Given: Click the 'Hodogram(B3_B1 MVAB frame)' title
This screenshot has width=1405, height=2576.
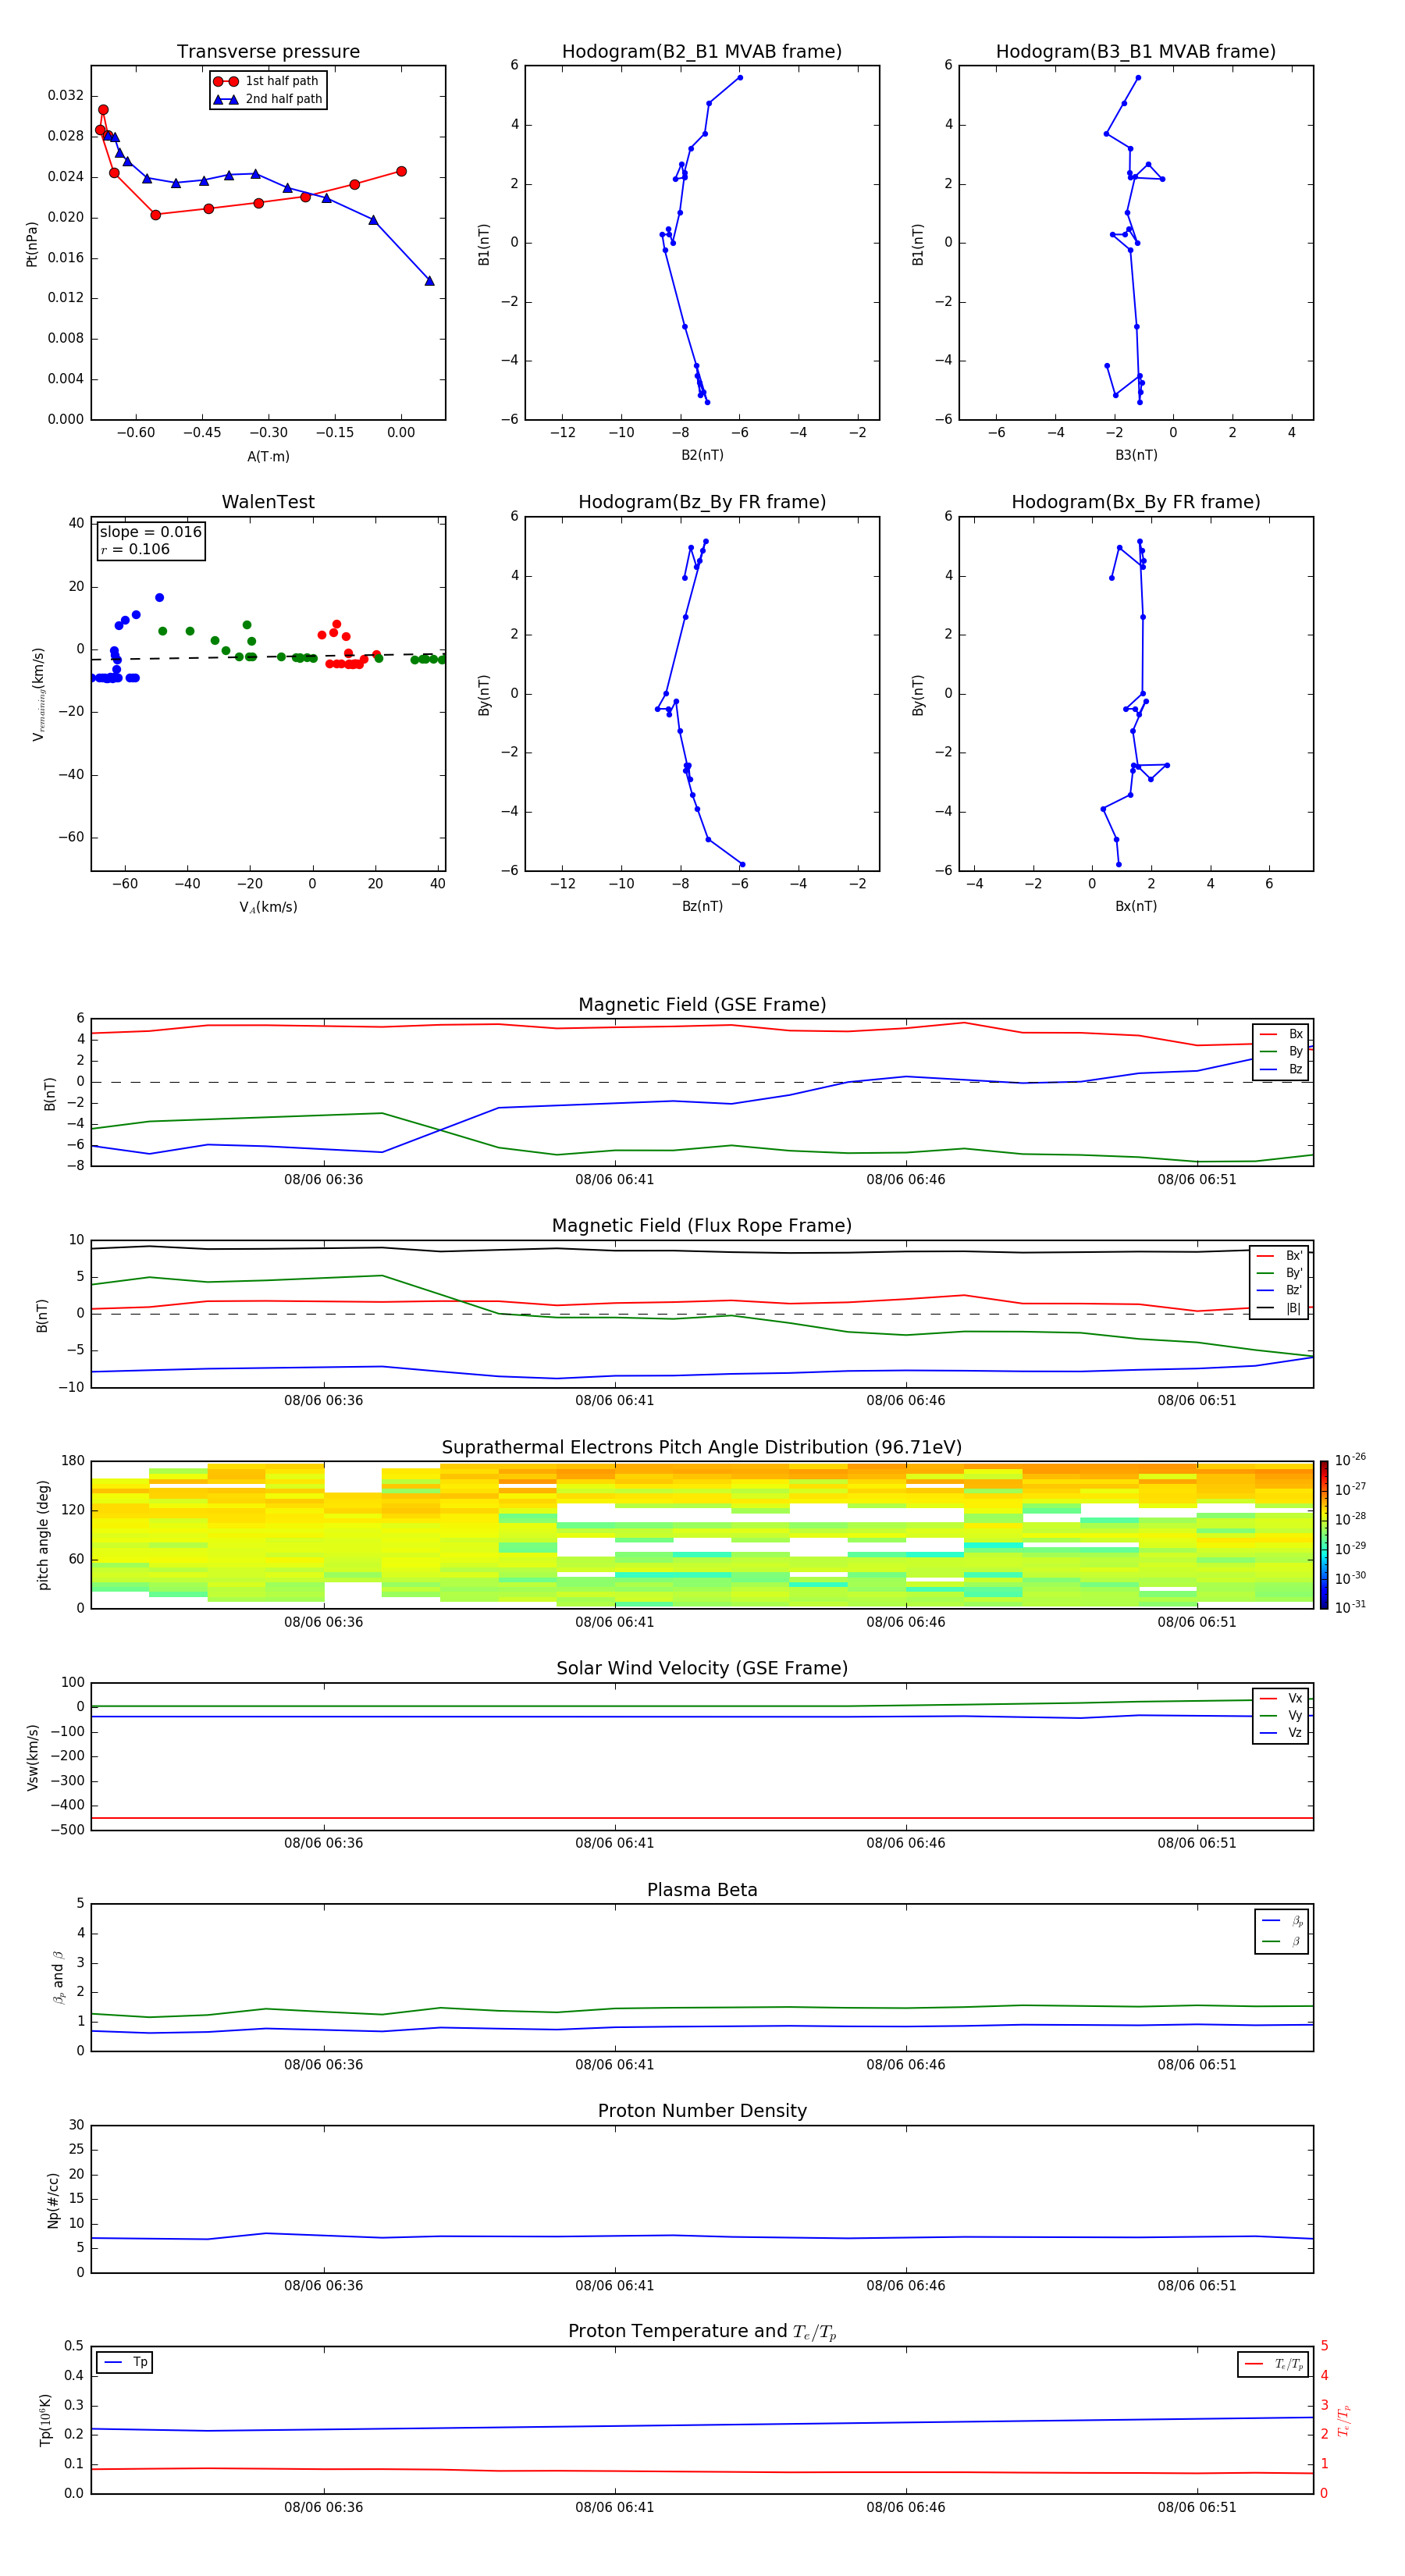Looking at the screenshot, I should pyautogui.click(x=1136, y=51).
